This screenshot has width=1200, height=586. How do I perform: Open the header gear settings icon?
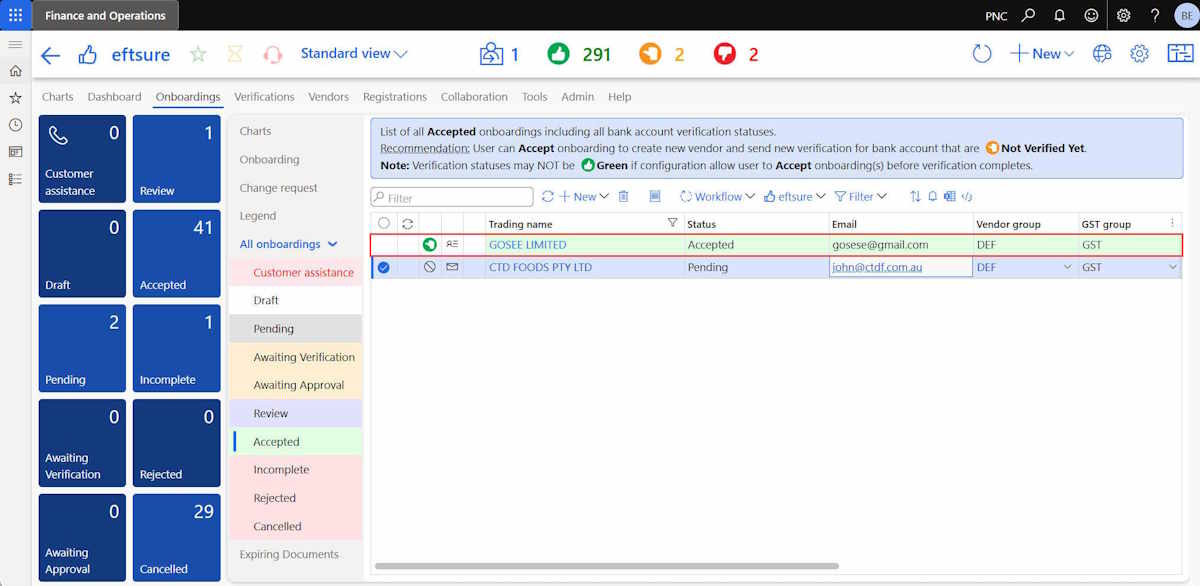coord(1139,54)
